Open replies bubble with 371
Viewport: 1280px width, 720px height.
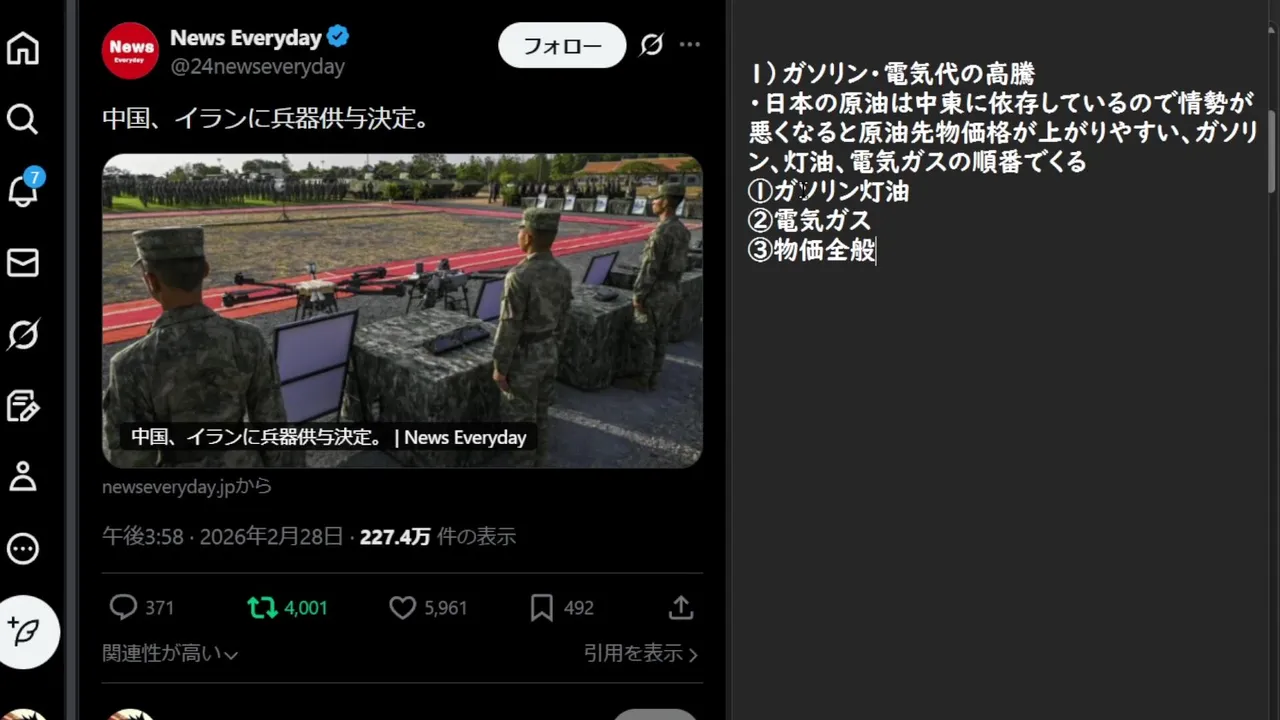[x=141, y=607]
